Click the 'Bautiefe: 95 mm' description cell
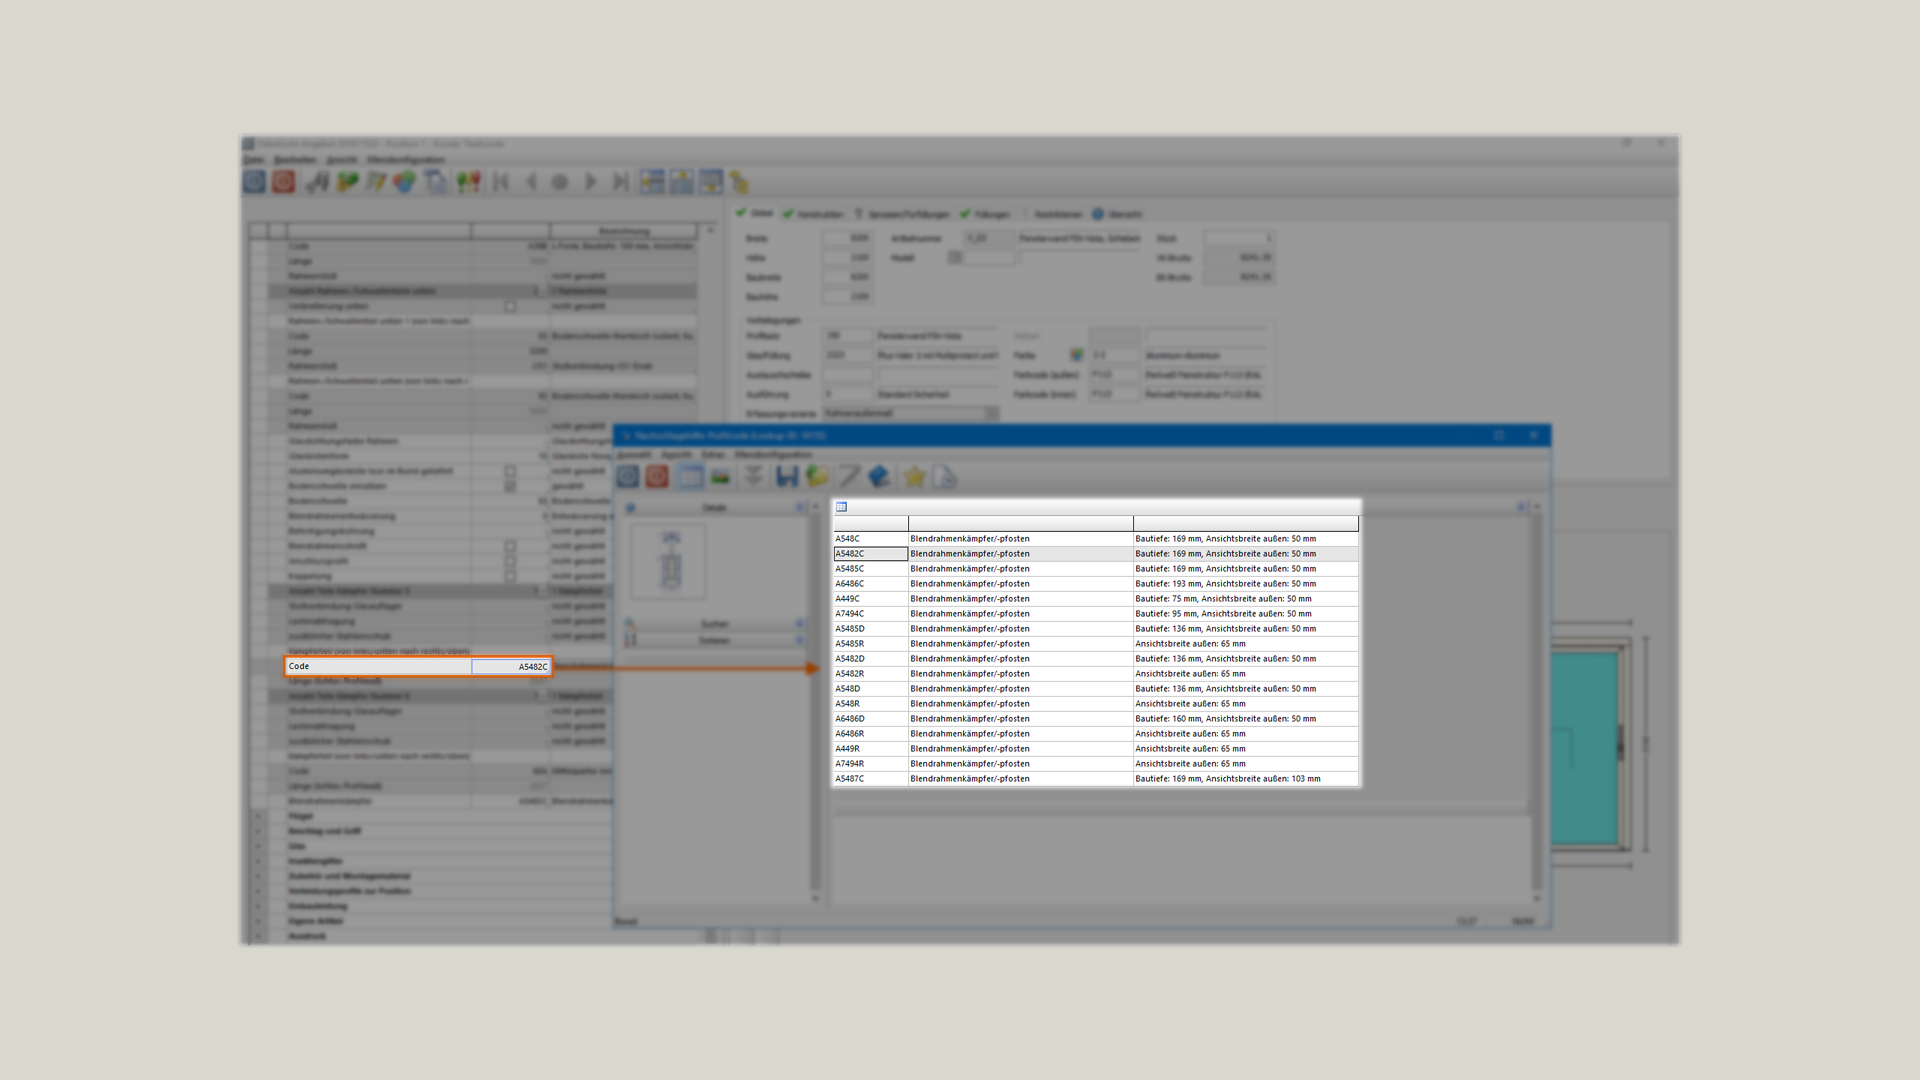This screenshot has width=1920, height=1080. click(1246, 613)
